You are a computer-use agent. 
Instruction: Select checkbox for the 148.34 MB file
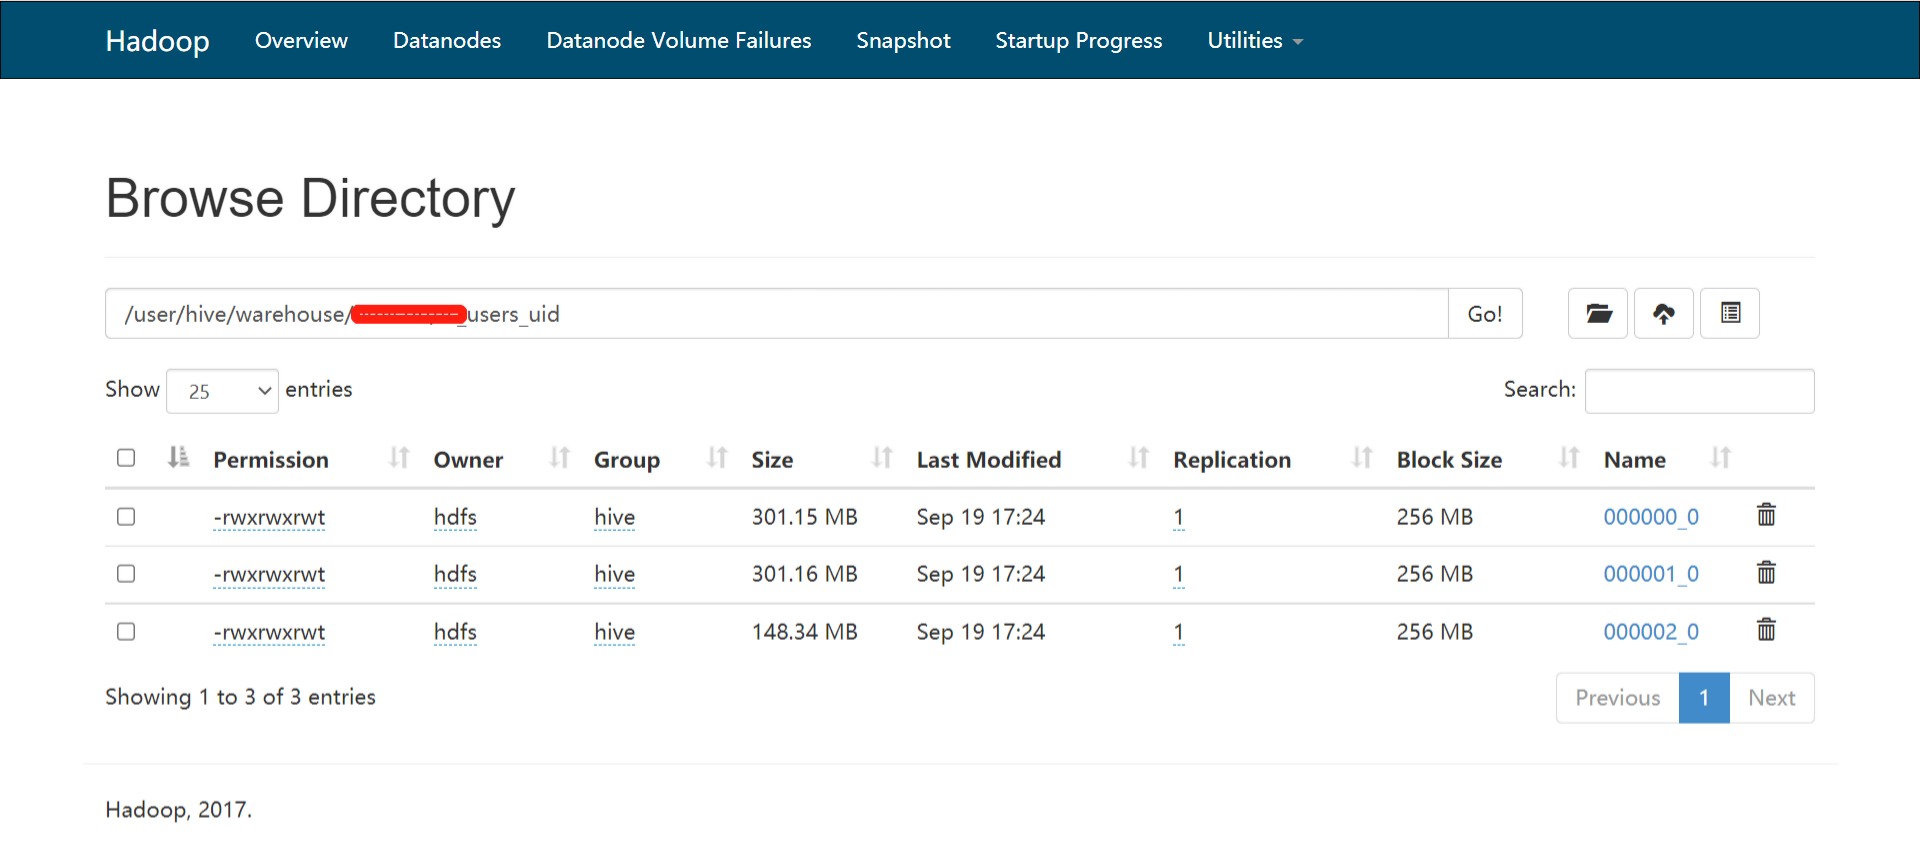[126, 632]
